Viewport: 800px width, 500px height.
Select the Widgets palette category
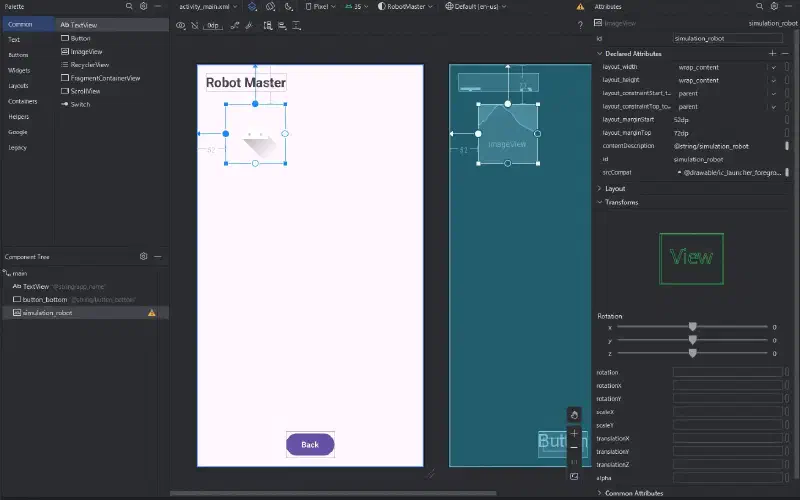(x=19, y=70)
